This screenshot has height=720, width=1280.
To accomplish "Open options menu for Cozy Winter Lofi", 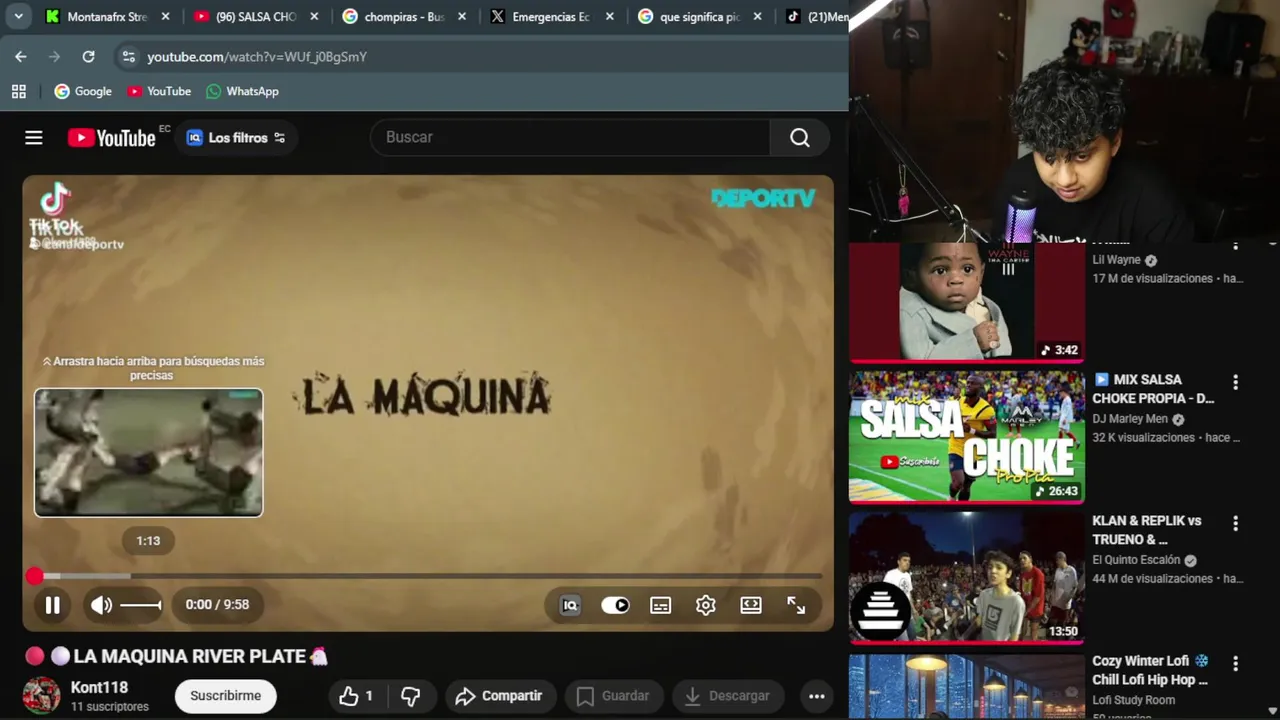I will pos(1236,663).
